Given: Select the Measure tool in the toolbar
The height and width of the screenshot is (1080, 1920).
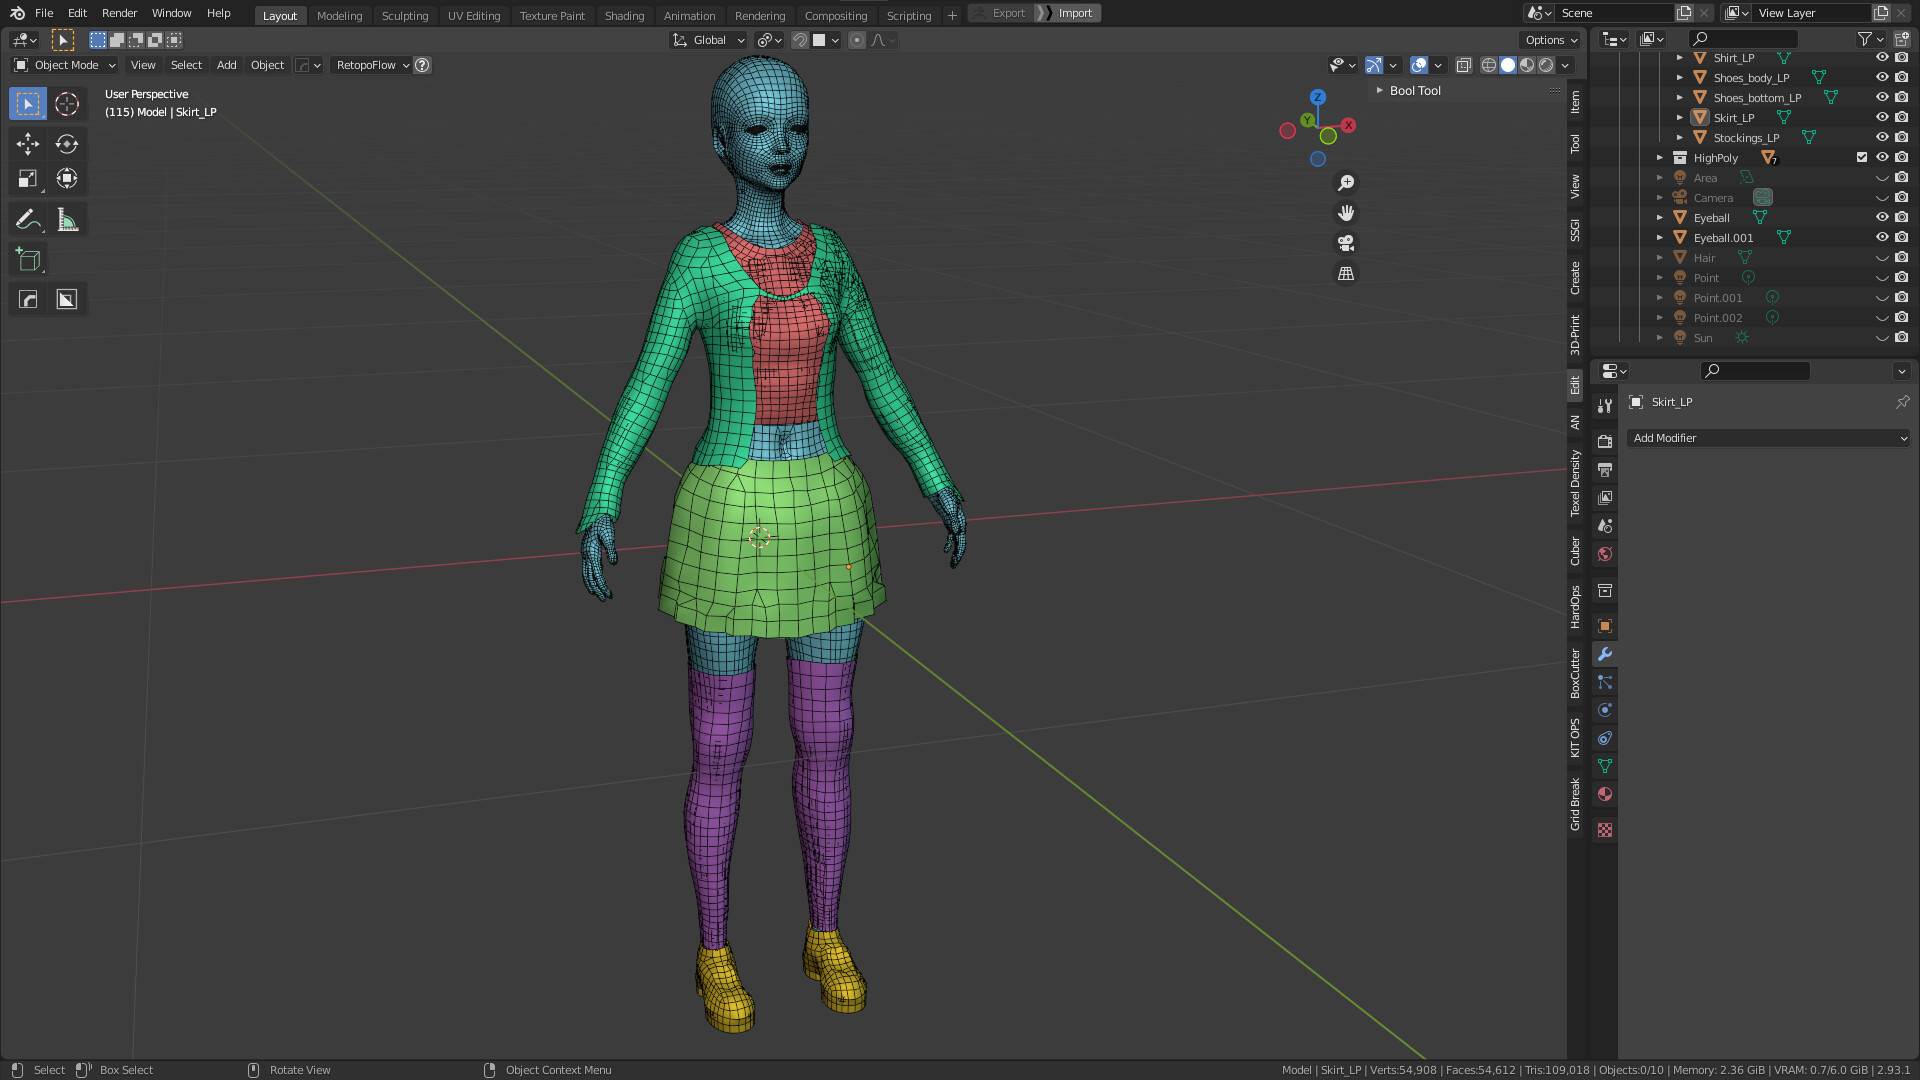Looking at the screenshot, I should (67, 218).
